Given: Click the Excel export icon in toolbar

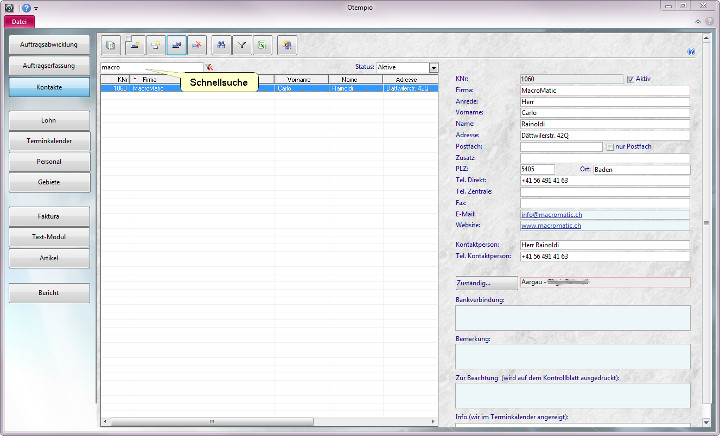Looking at the screenshot, I should click(261, 45).
